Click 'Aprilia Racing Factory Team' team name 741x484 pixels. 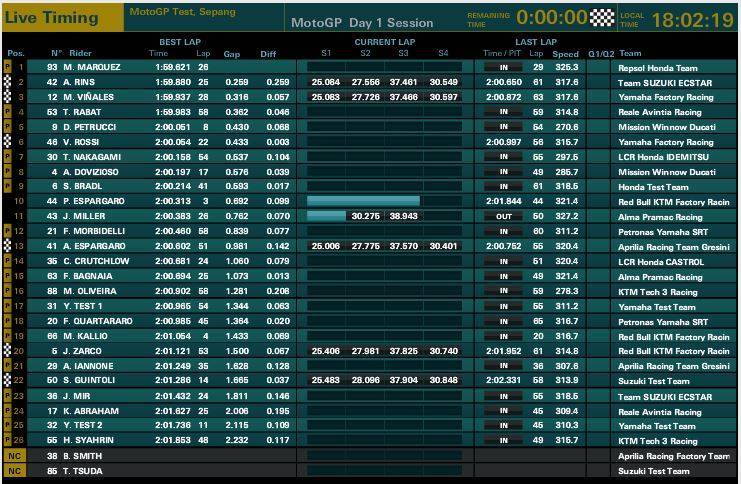pyautogui.click(x=674, y=456)
